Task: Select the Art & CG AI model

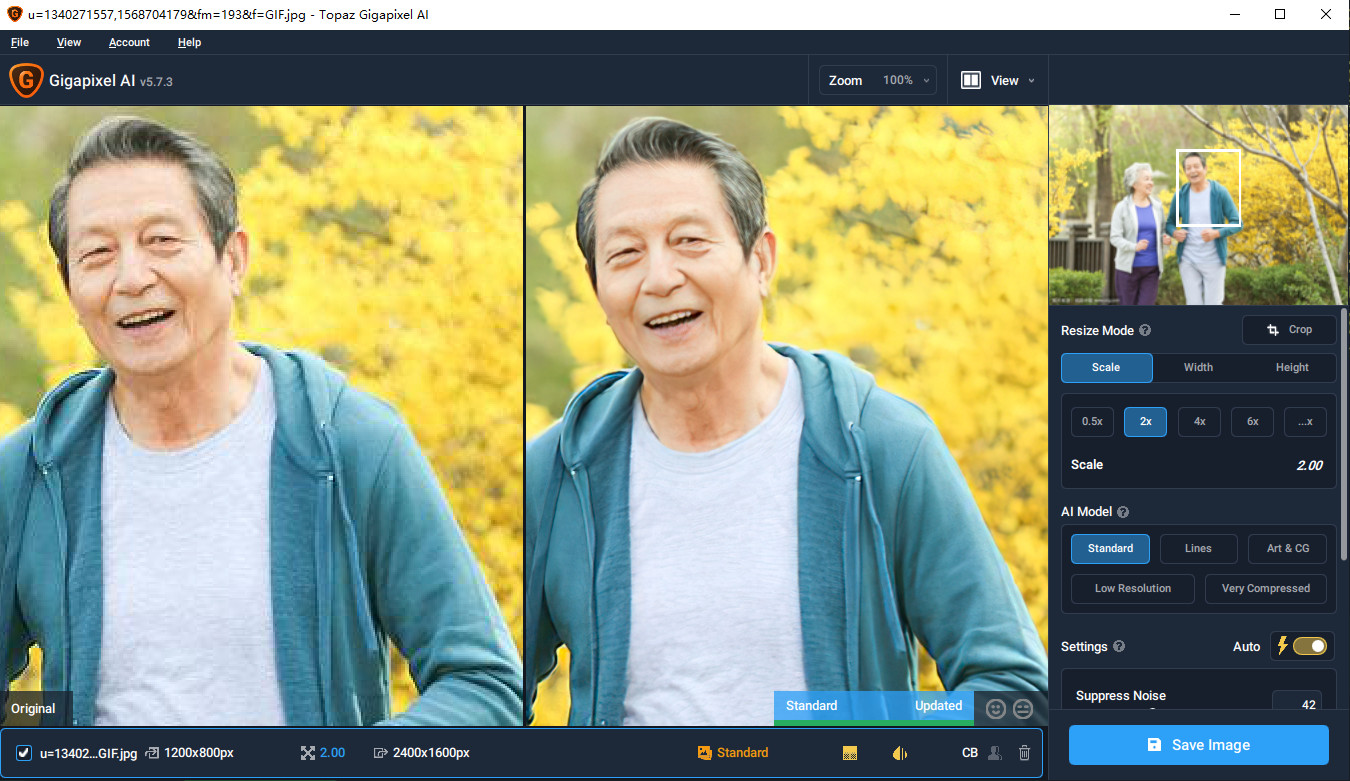Action: 1287,549
